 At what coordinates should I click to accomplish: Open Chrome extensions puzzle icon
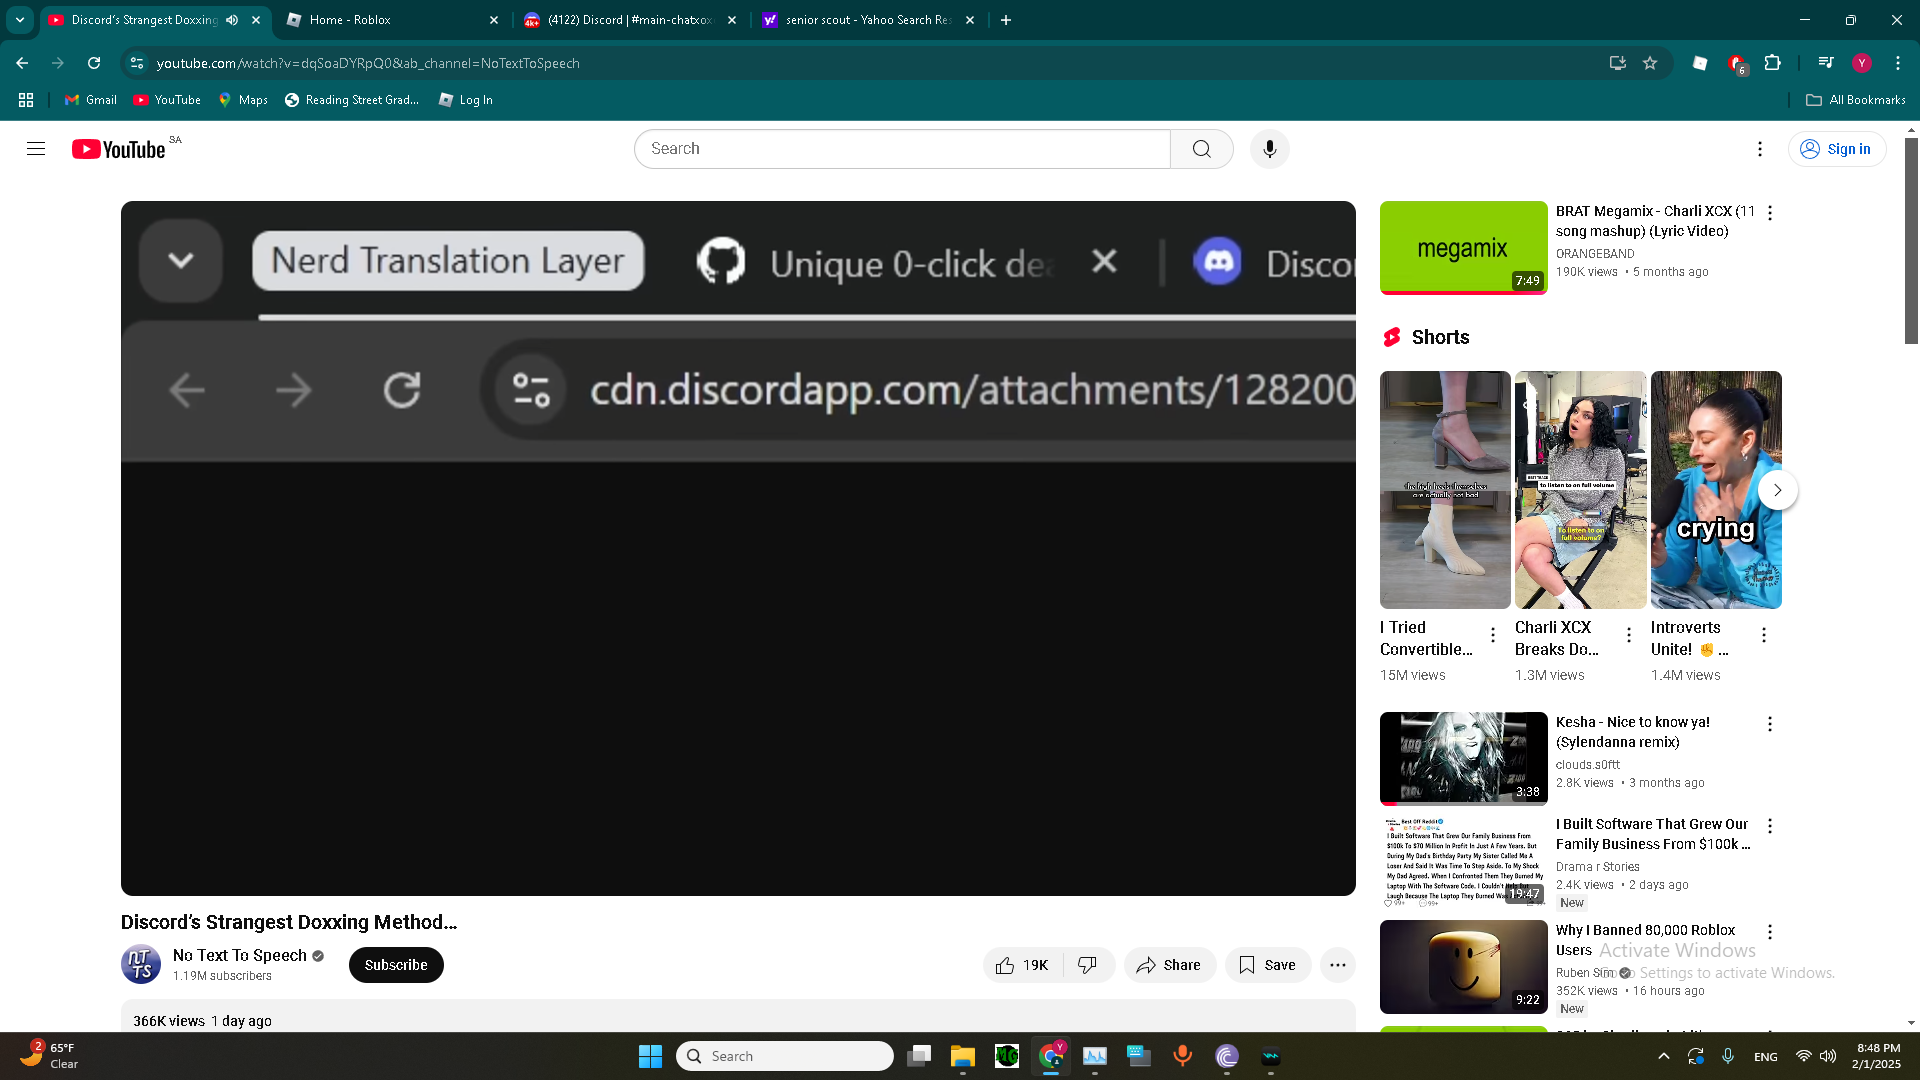click(1772, 63)
